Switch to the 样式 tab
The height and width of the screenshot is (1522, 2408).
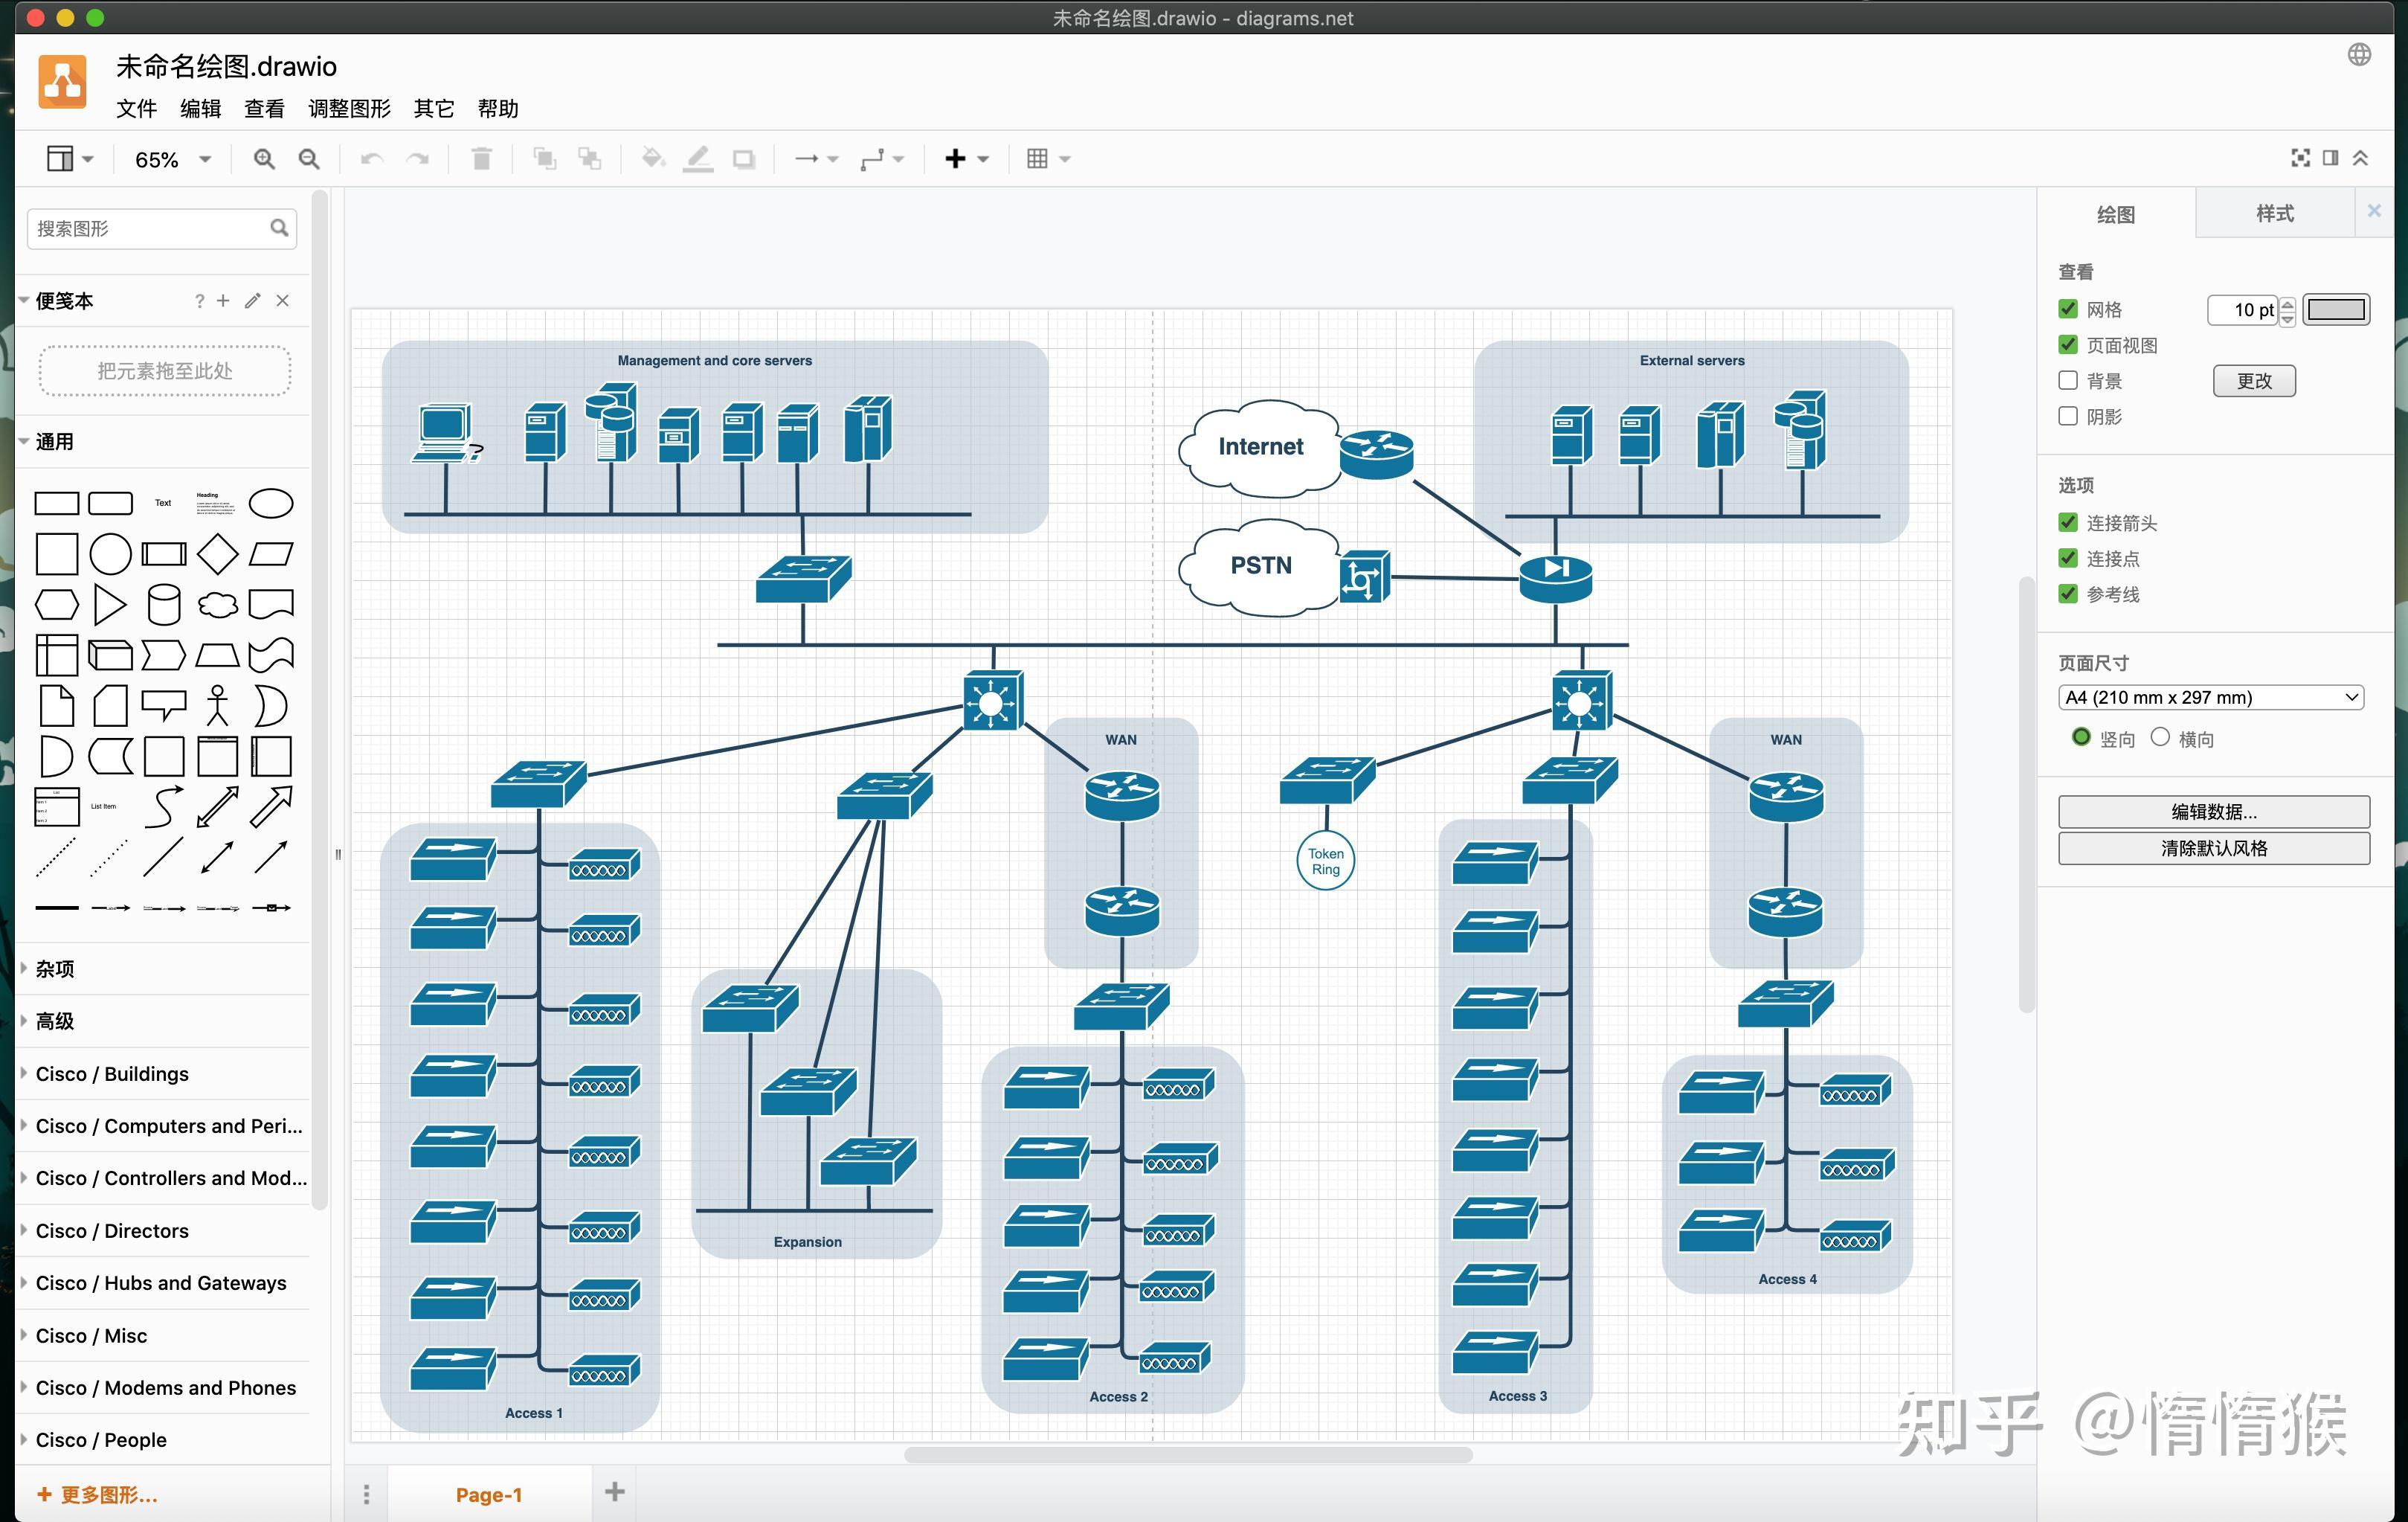[2274, 214]
